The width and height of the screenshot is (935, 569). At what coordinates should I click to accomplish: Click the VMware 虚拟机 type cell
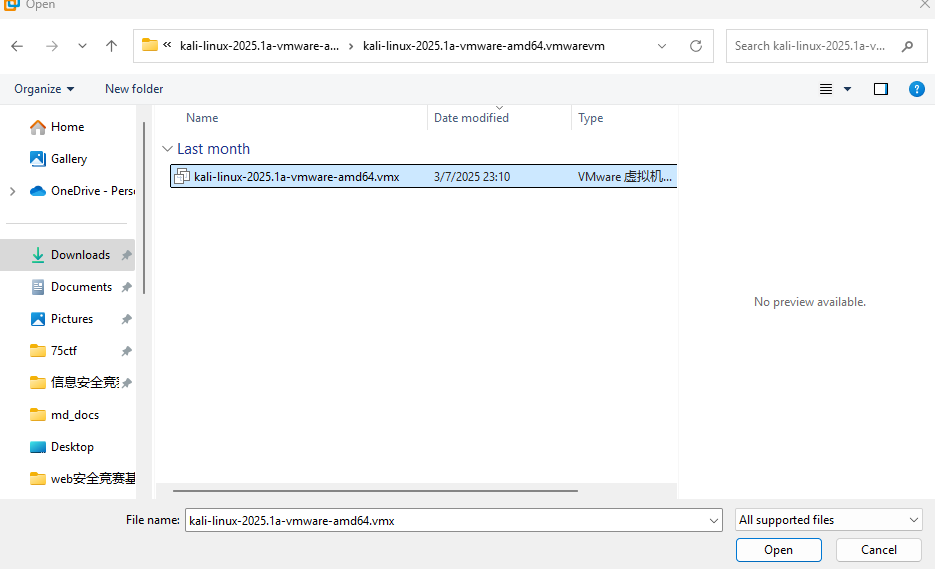tap(624, 177)
